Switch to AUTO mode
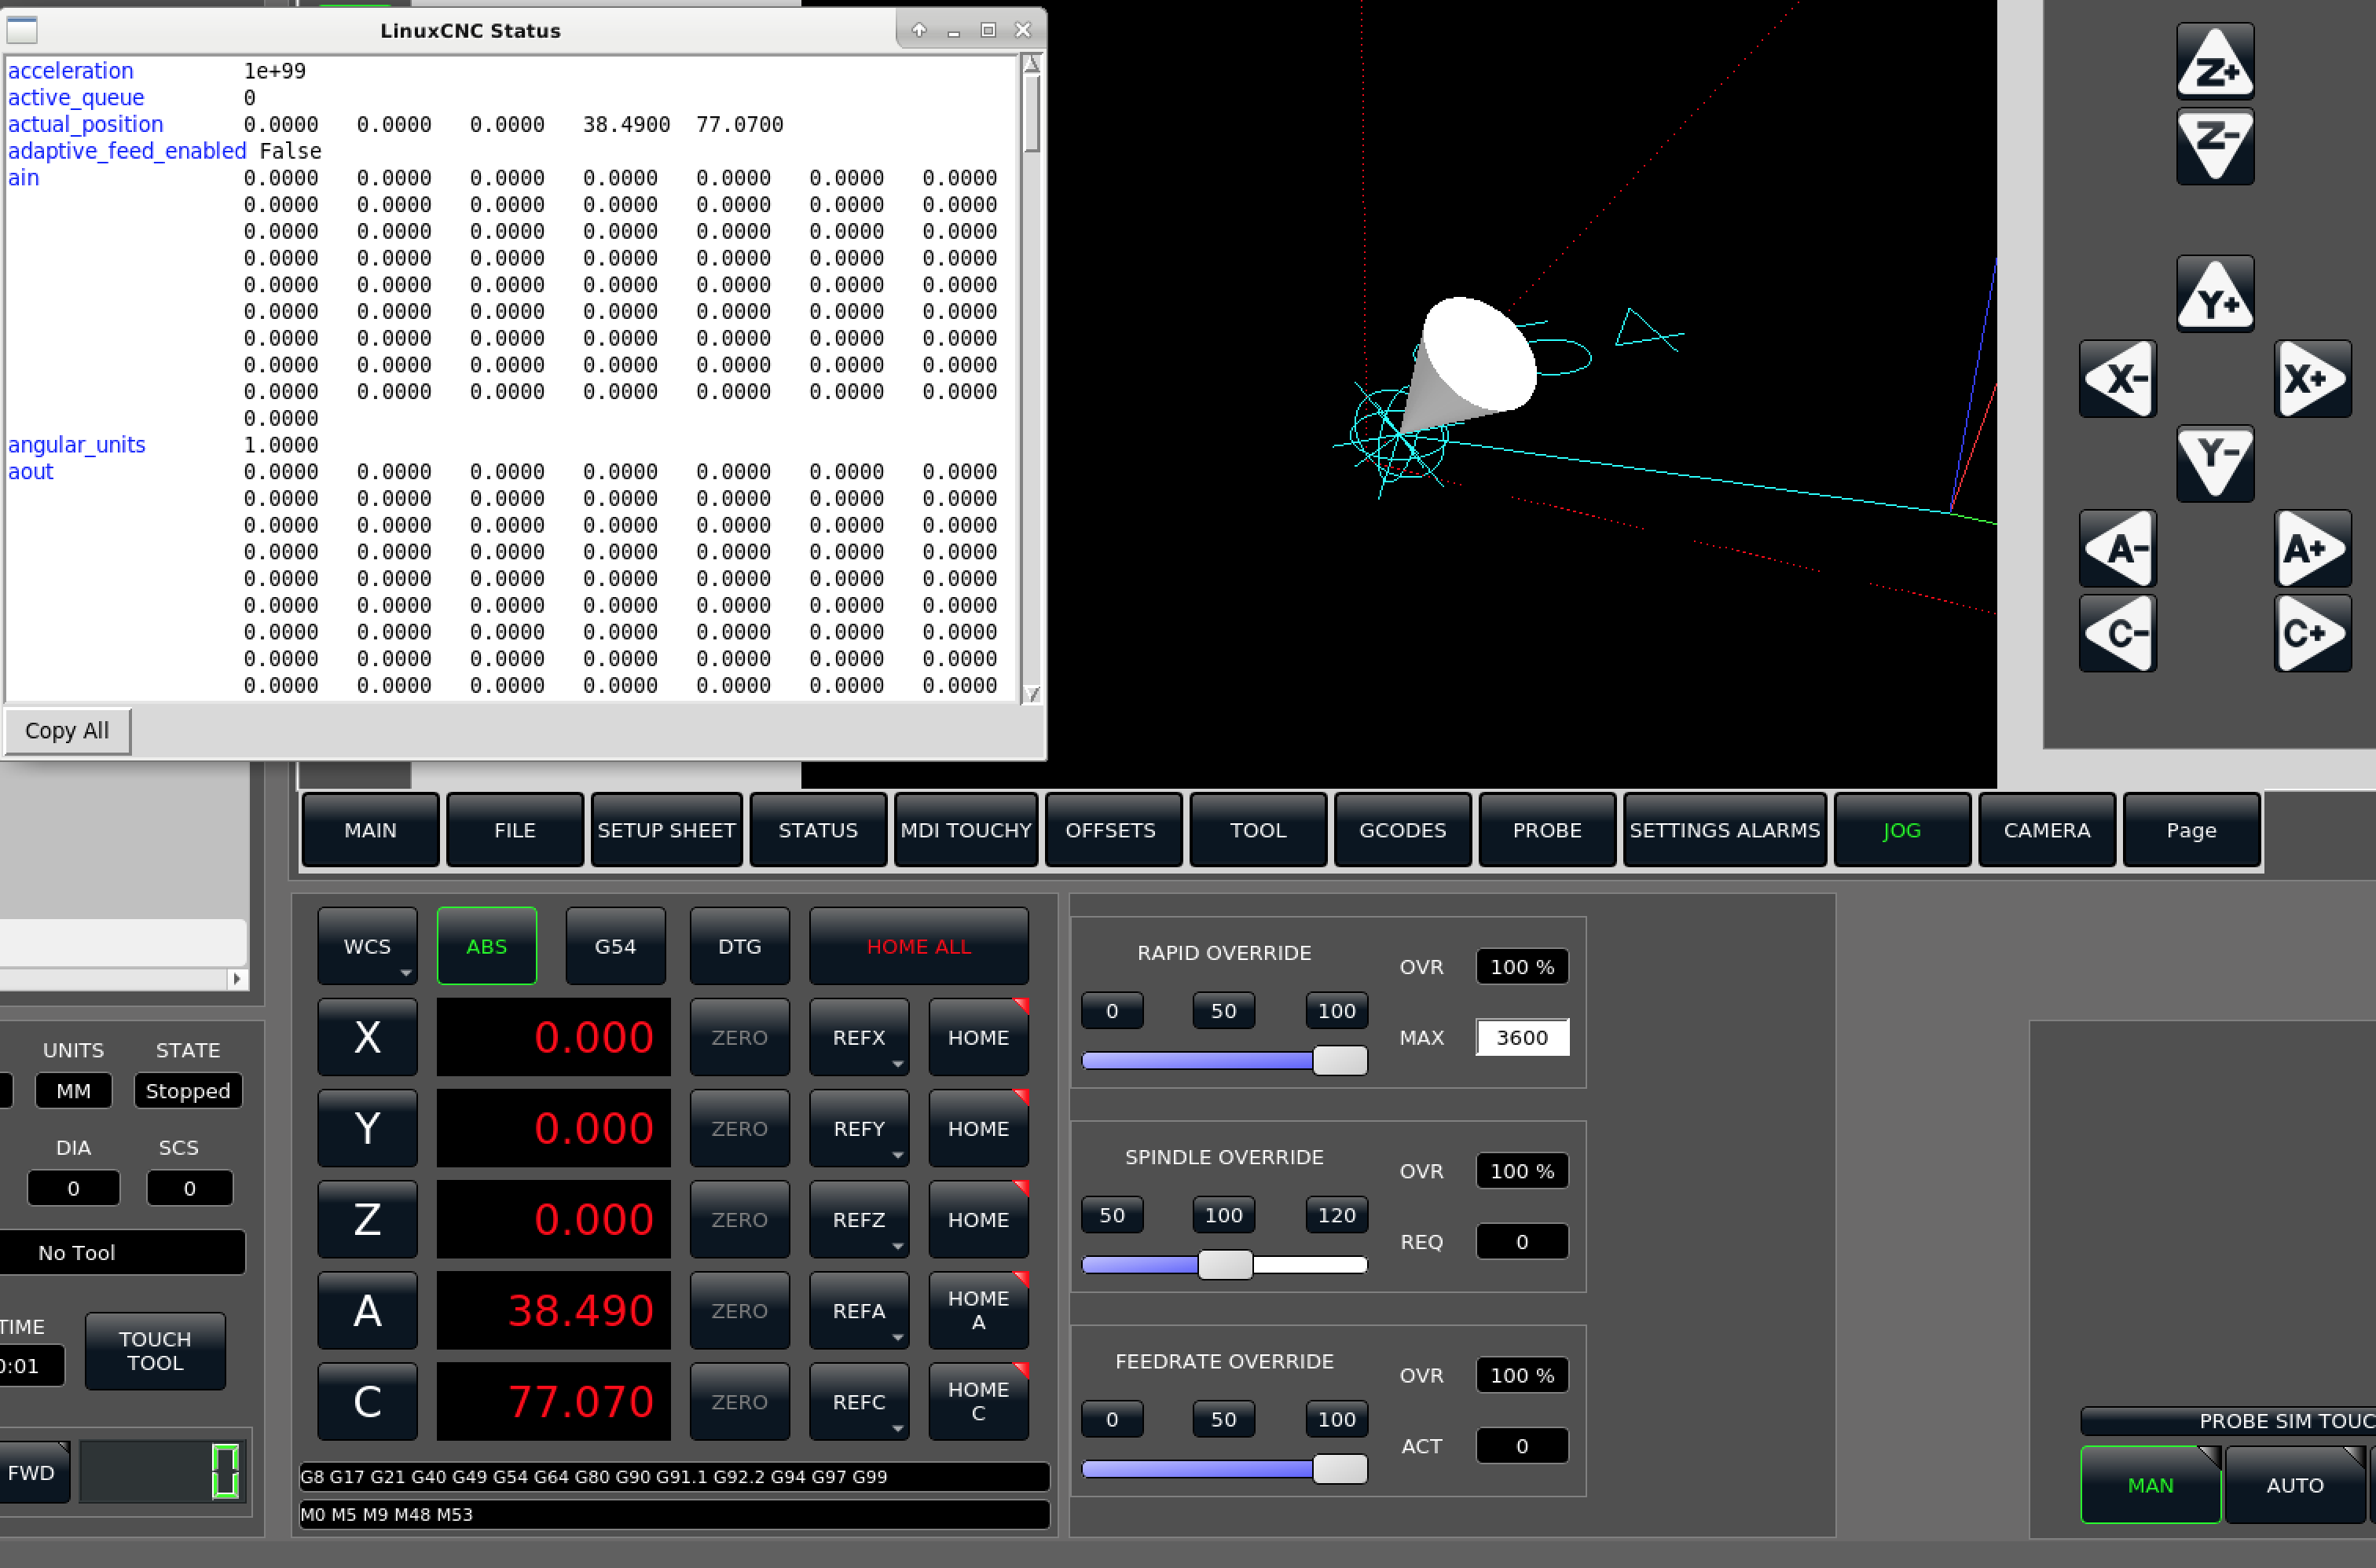The height and width of the screenshot is (1568, 2376). tap(2294, 1484)
